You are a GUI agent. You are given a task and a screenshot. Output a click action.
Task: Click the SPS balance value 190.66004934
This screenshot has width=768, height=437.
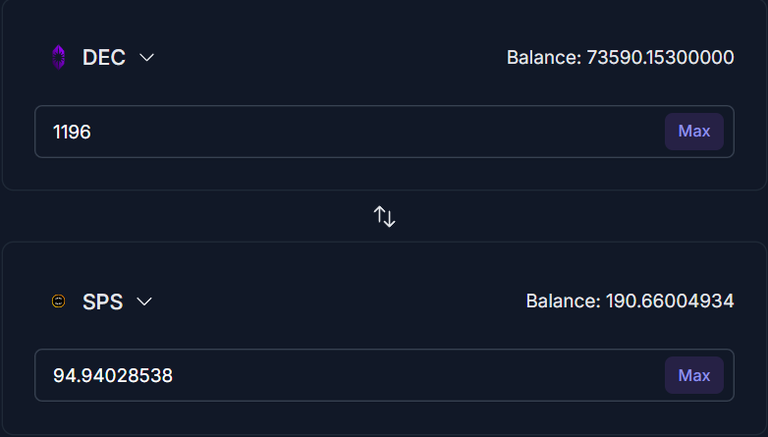pos(670,301)
